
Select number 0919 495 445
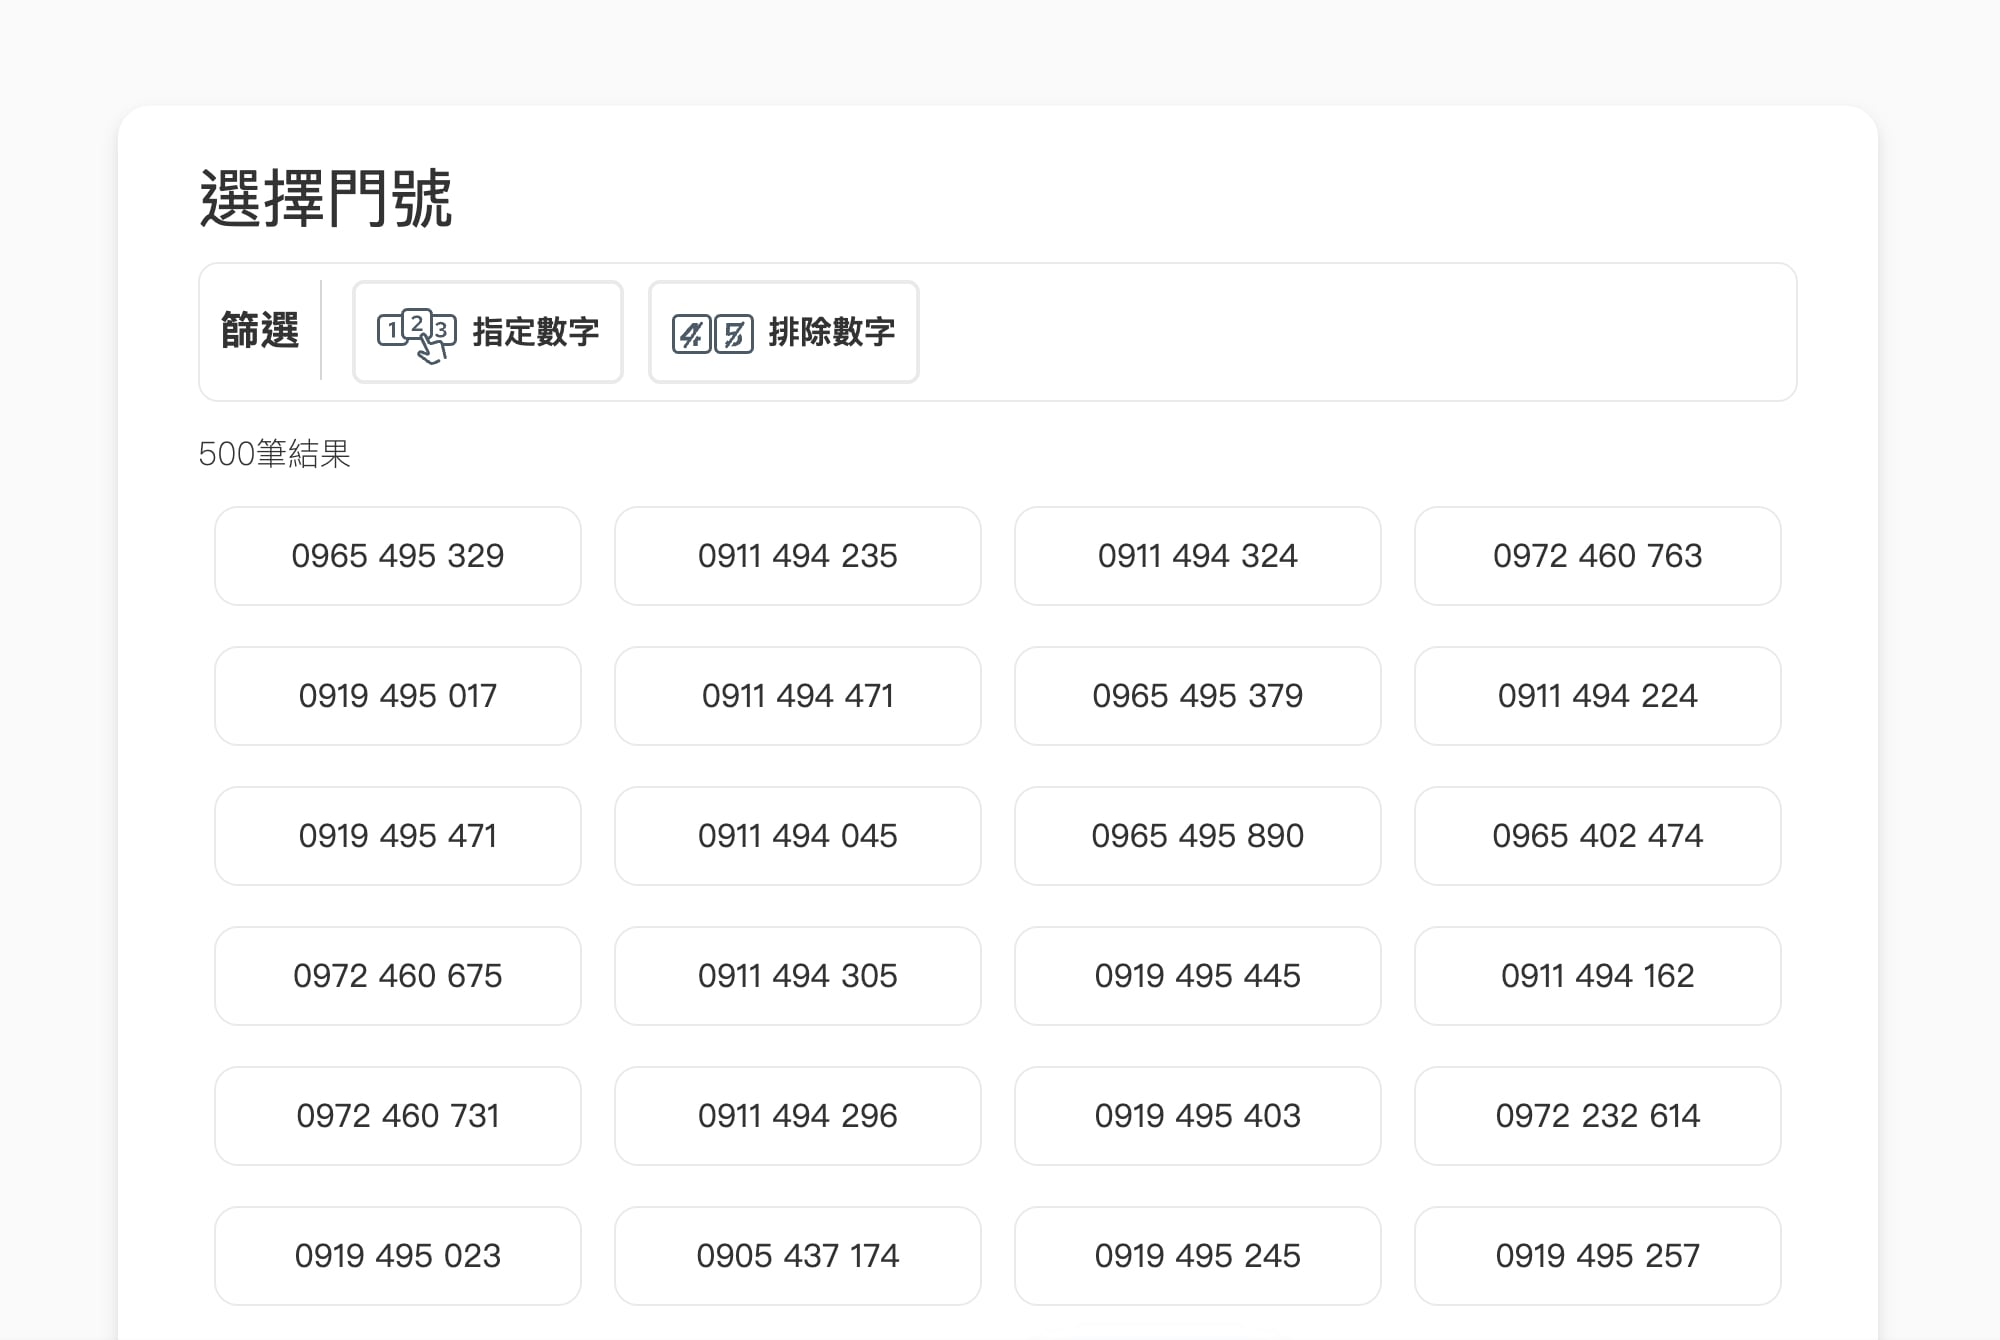[x=1198, y=976]
